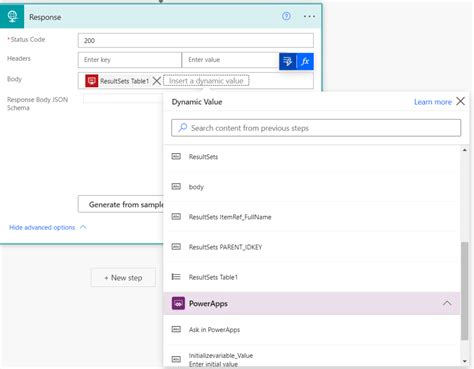Click the Enter key header field
The height and width of the screenshot is (369, 474).
tap(130, 60)
